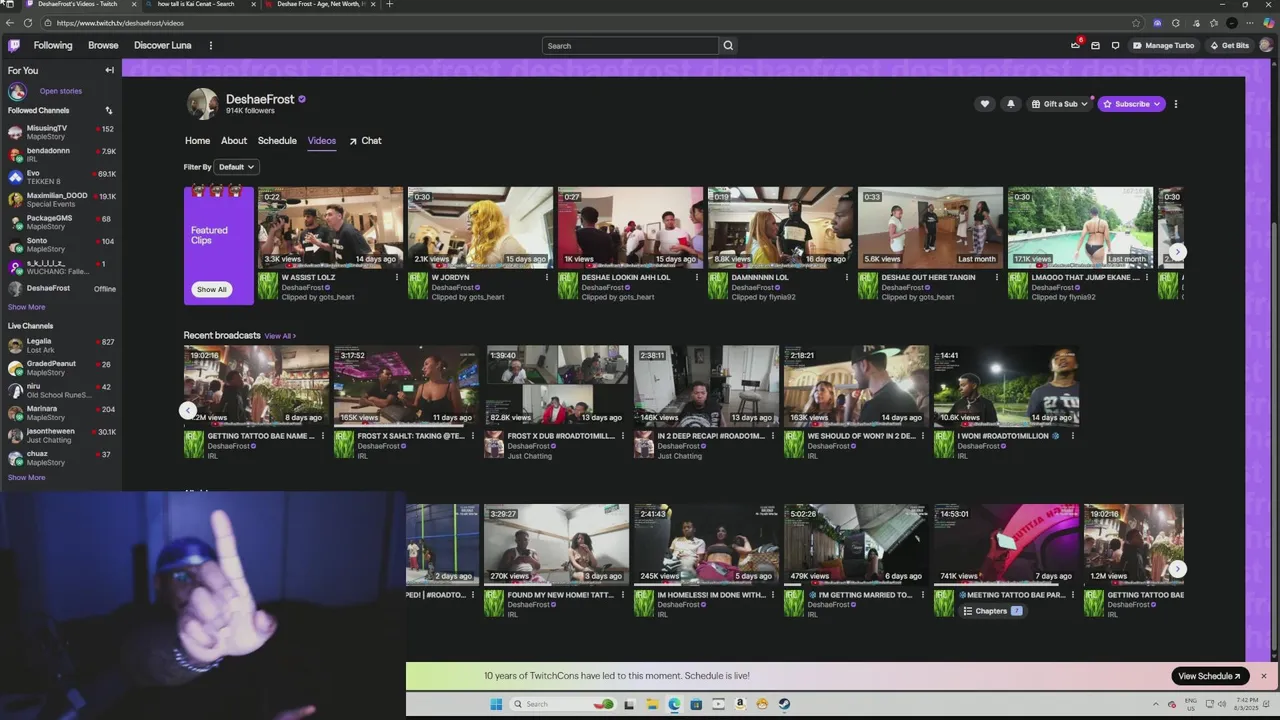
Task: Click the browser address bar
Action: point(590,23)
